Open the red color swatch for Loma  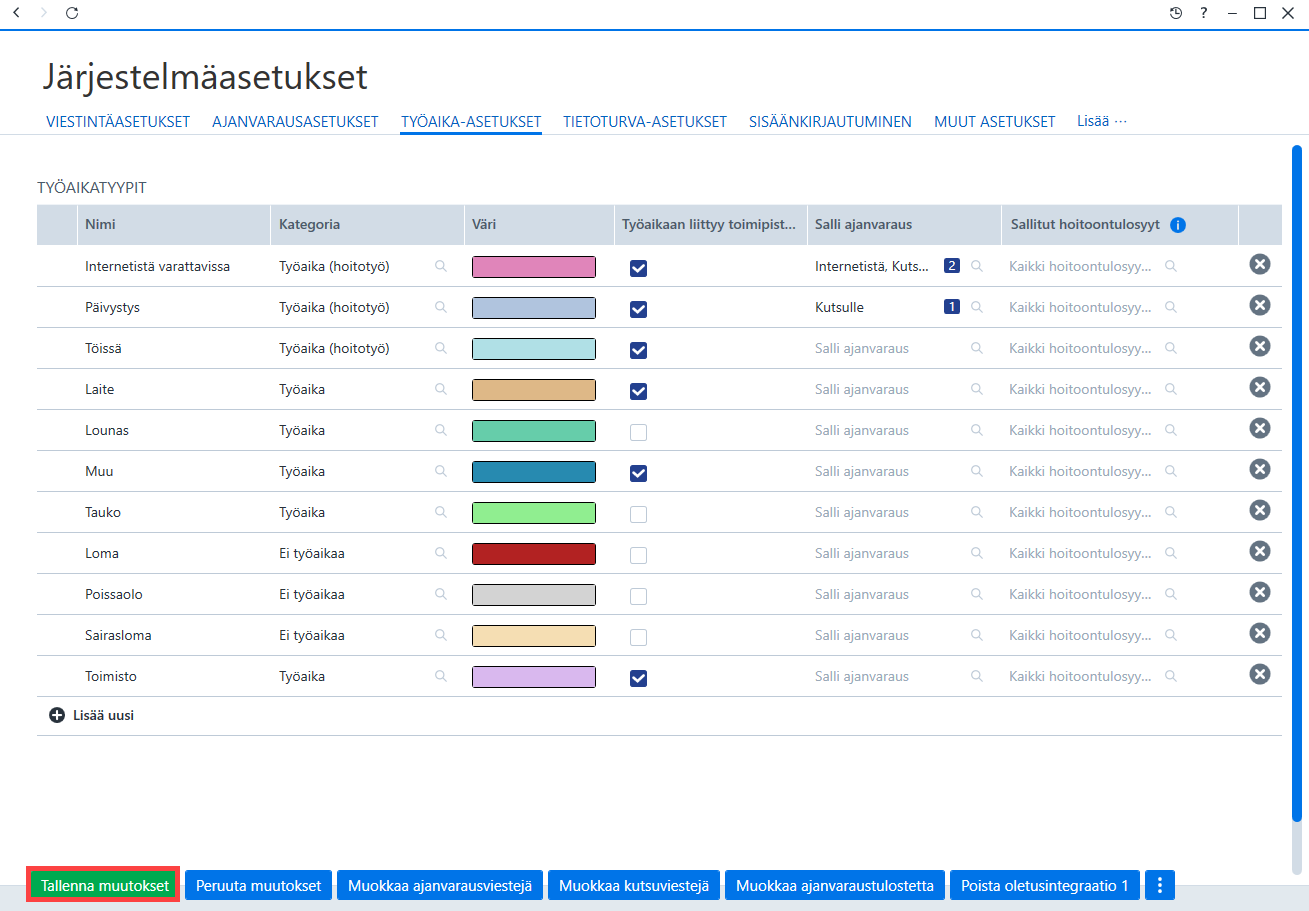pos(534,553)
